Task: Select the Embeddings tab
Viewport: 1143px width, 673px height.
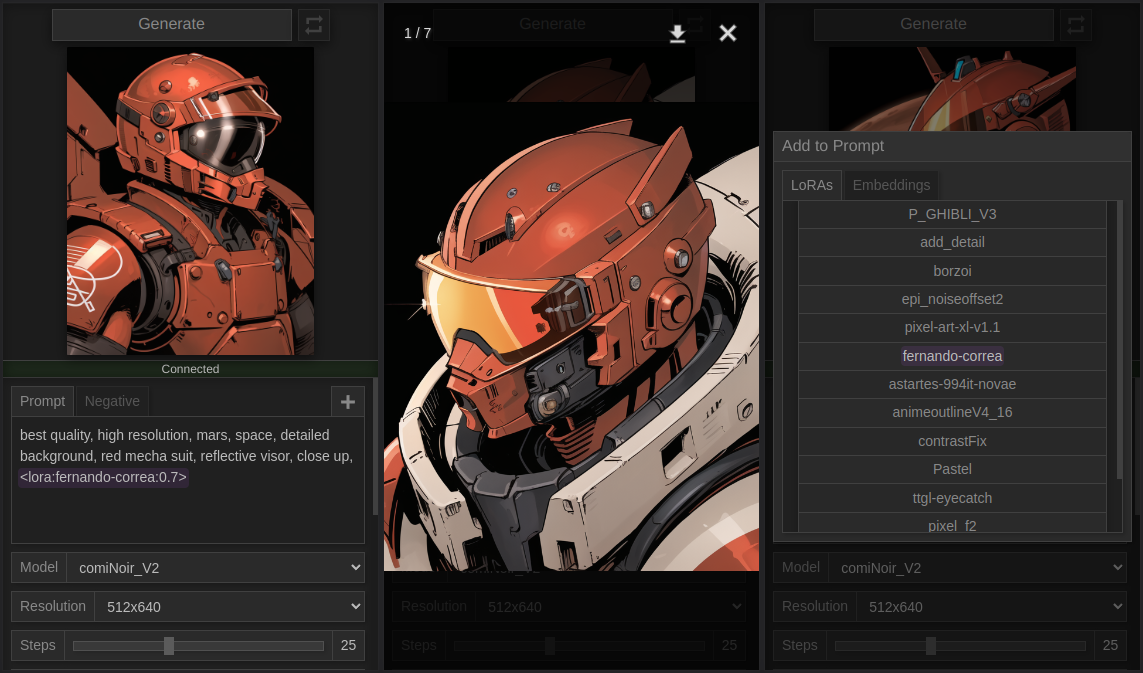Action: click(892, 185)
